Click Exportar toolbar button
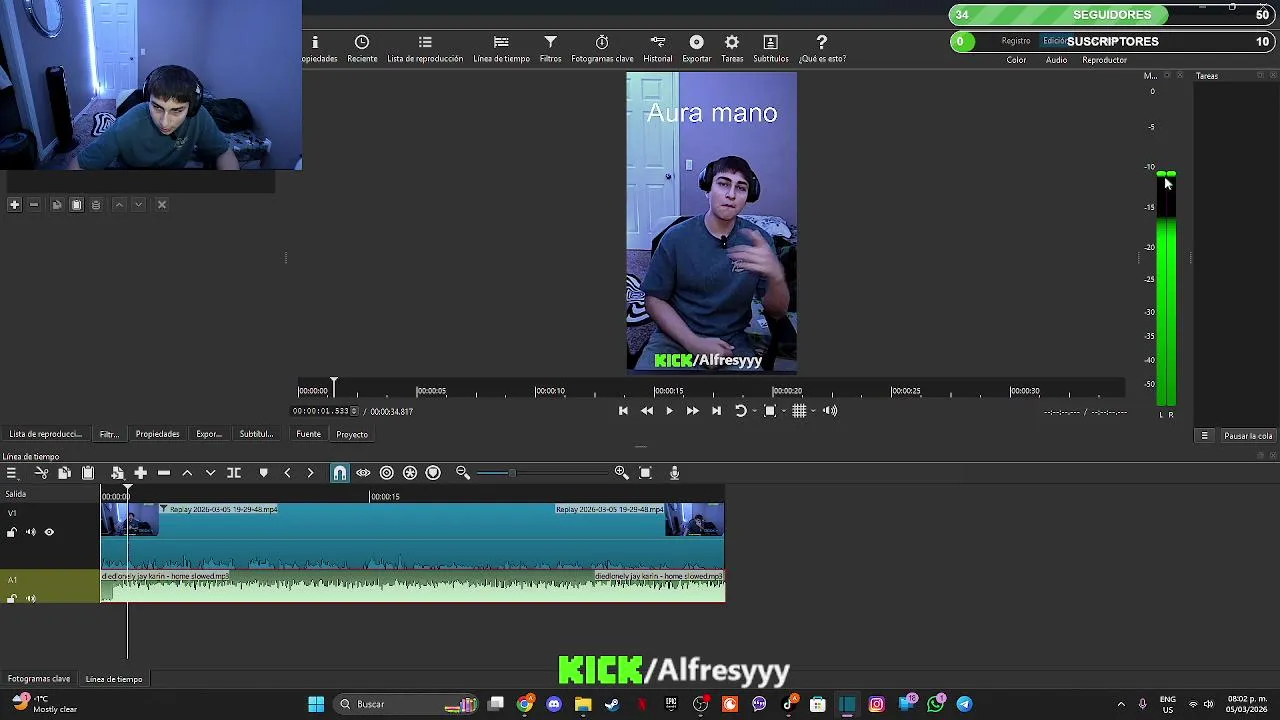This screenshot has width=1280, height=720. click(697, 49)
